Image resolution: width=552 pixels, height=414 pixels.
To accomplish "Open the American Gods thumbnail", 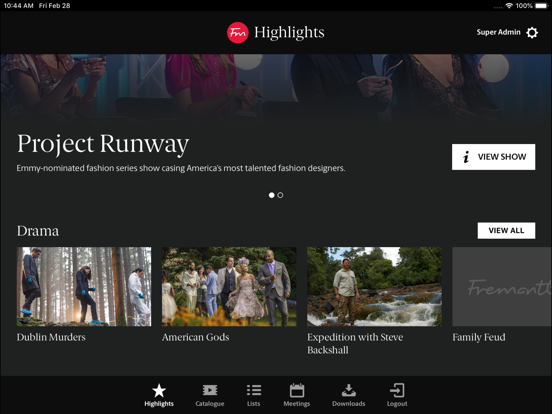I will (x=229, y=287).
